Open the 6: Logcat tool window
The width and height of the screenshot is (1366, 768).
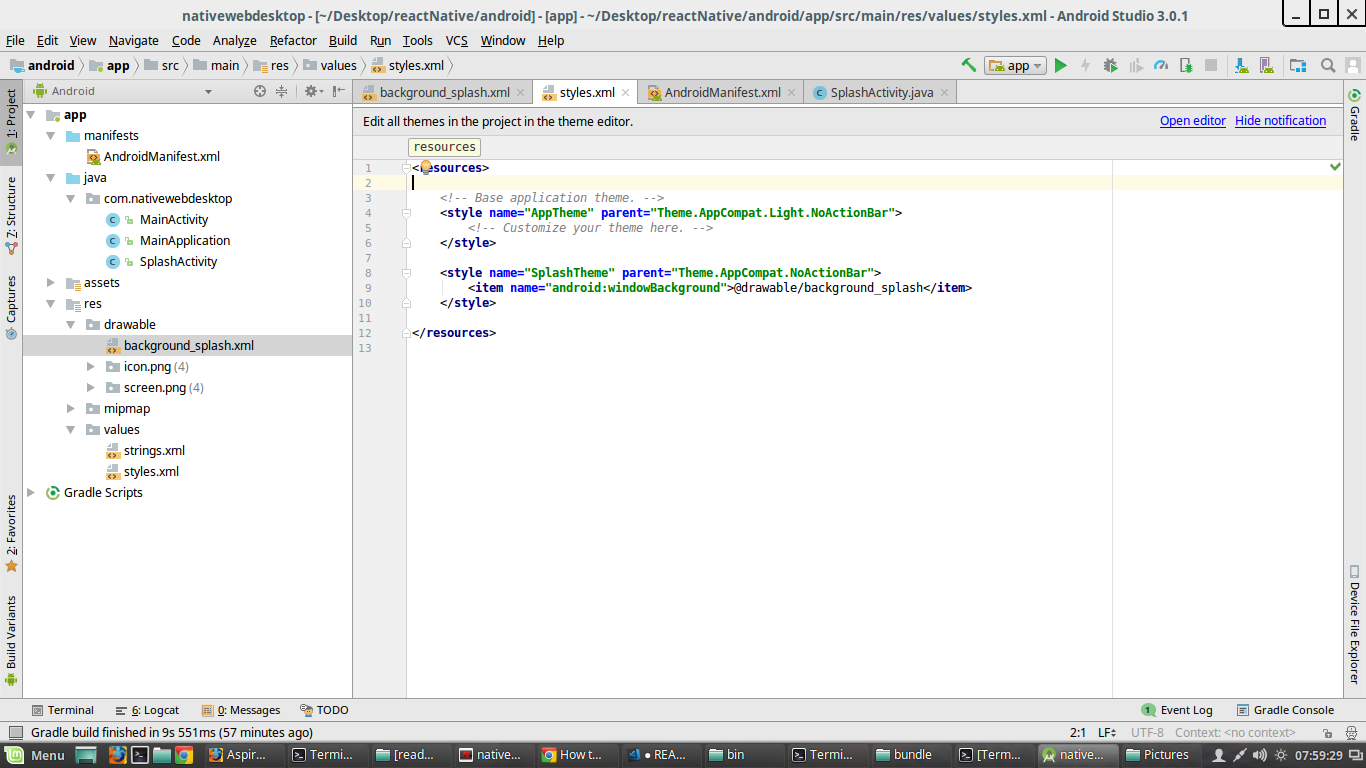147,710
